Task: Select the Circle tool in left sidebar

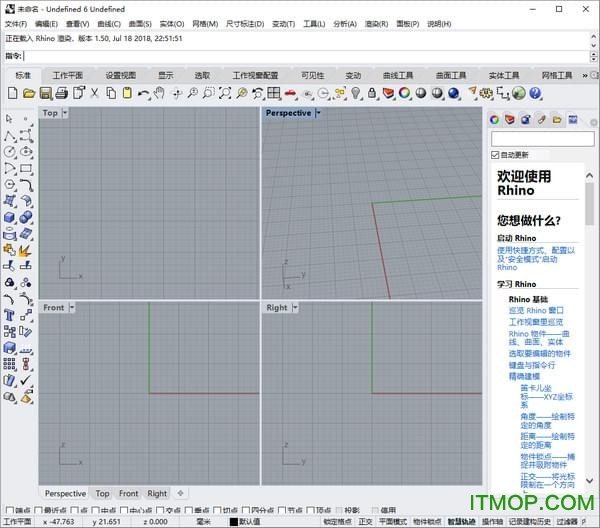Action: (10, 152)
